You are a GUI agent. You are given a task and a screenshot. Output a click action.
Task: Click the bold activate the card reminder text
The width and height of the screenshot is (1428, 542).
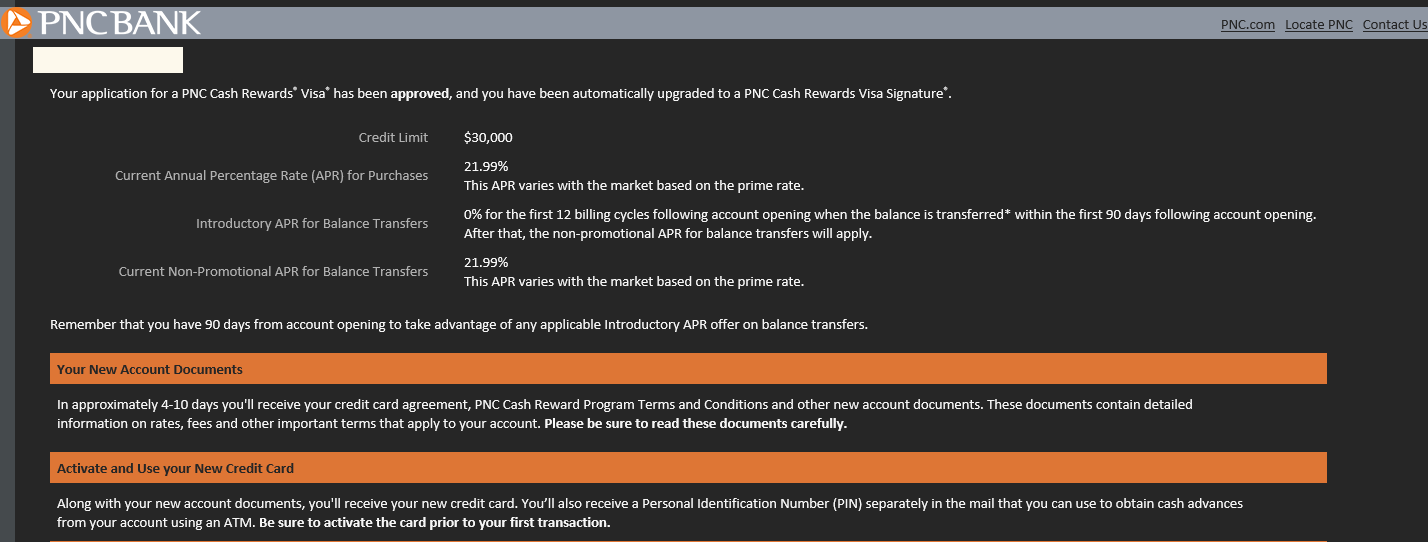click(434, 523)
